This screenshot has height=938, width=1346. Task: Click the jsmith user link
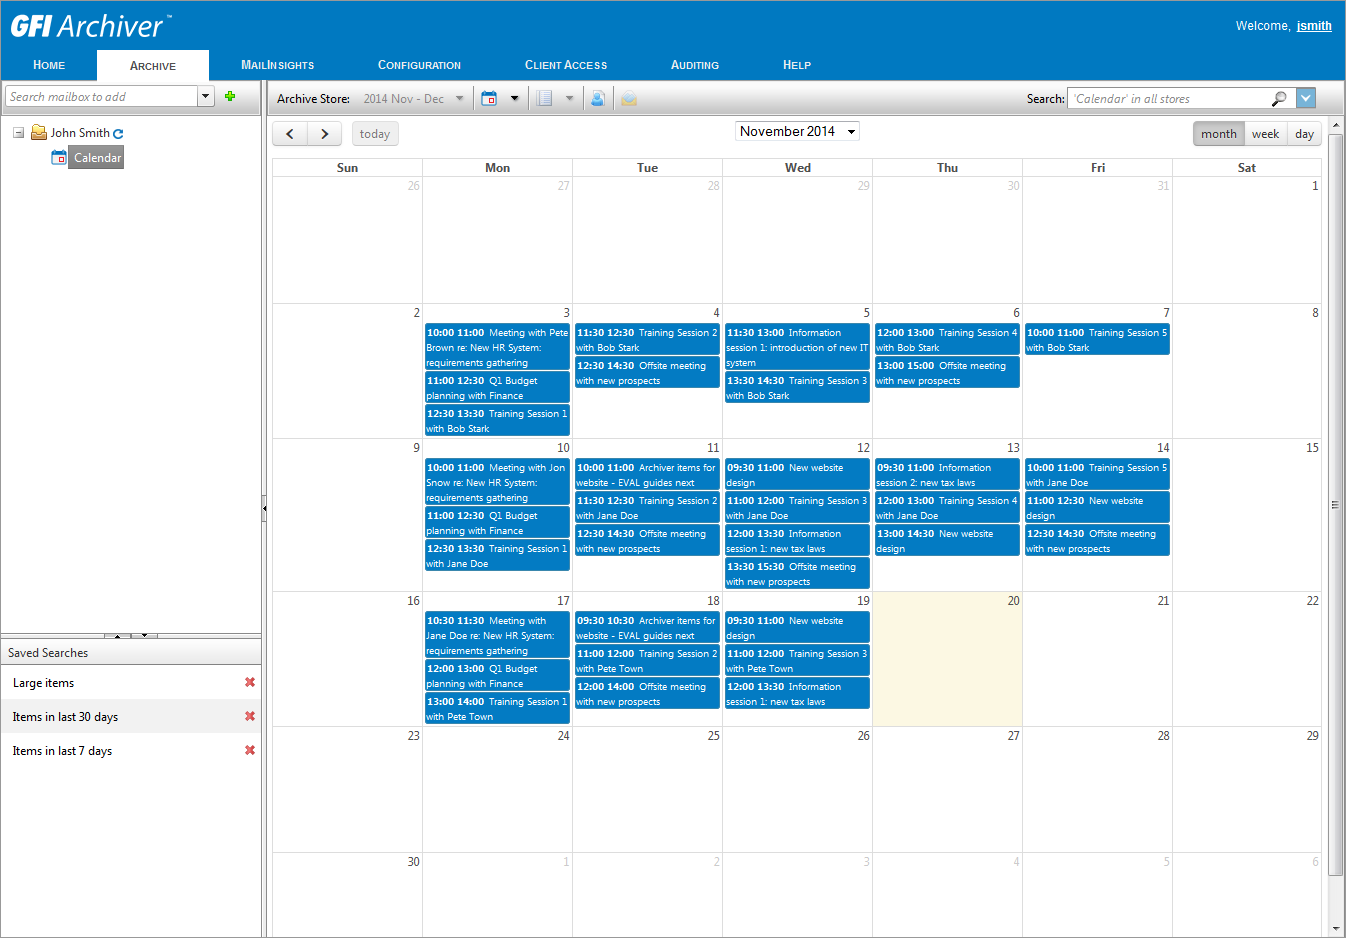click(1313, 26)
